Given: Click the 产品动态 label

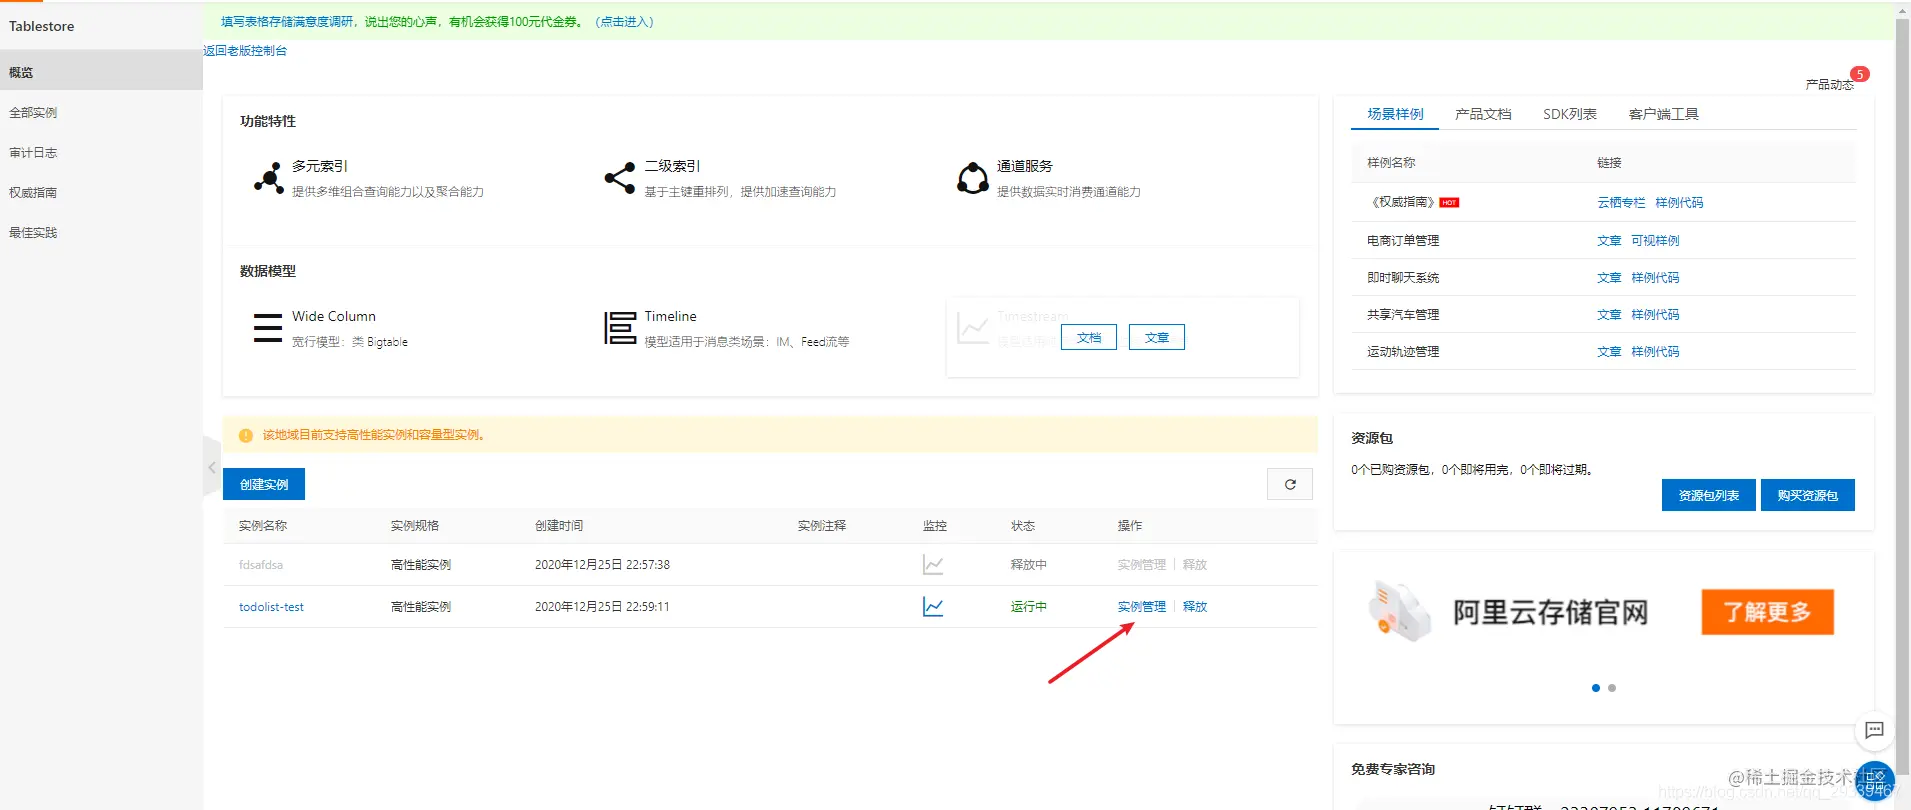Looking at the screenshot, I should pyautogui.click(x=1828, y=85).
